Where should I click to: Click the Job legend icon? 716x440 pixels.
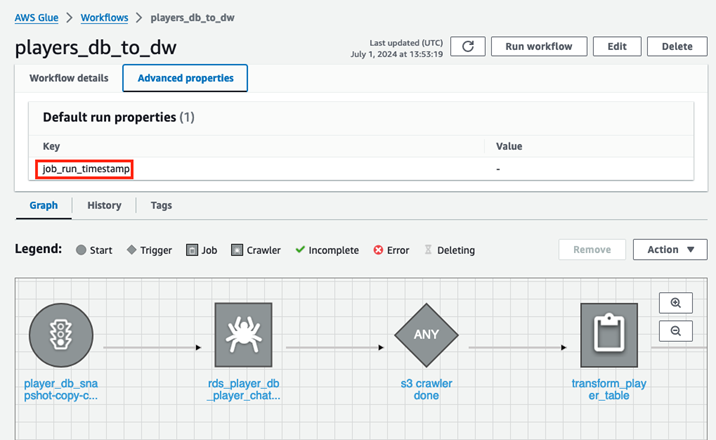tap(192, 250)
